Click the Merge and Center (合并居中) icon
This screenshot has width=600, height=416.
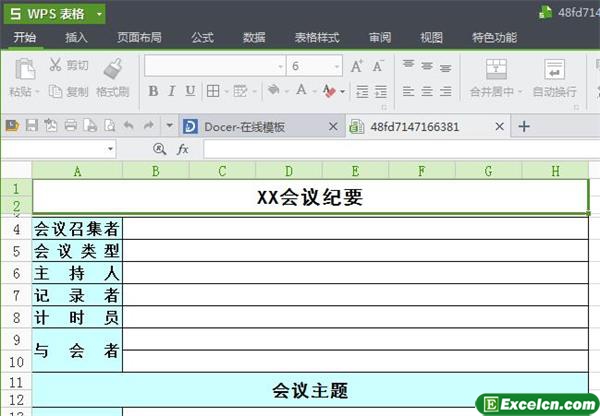pyautogui.click(x=497, y=69)
